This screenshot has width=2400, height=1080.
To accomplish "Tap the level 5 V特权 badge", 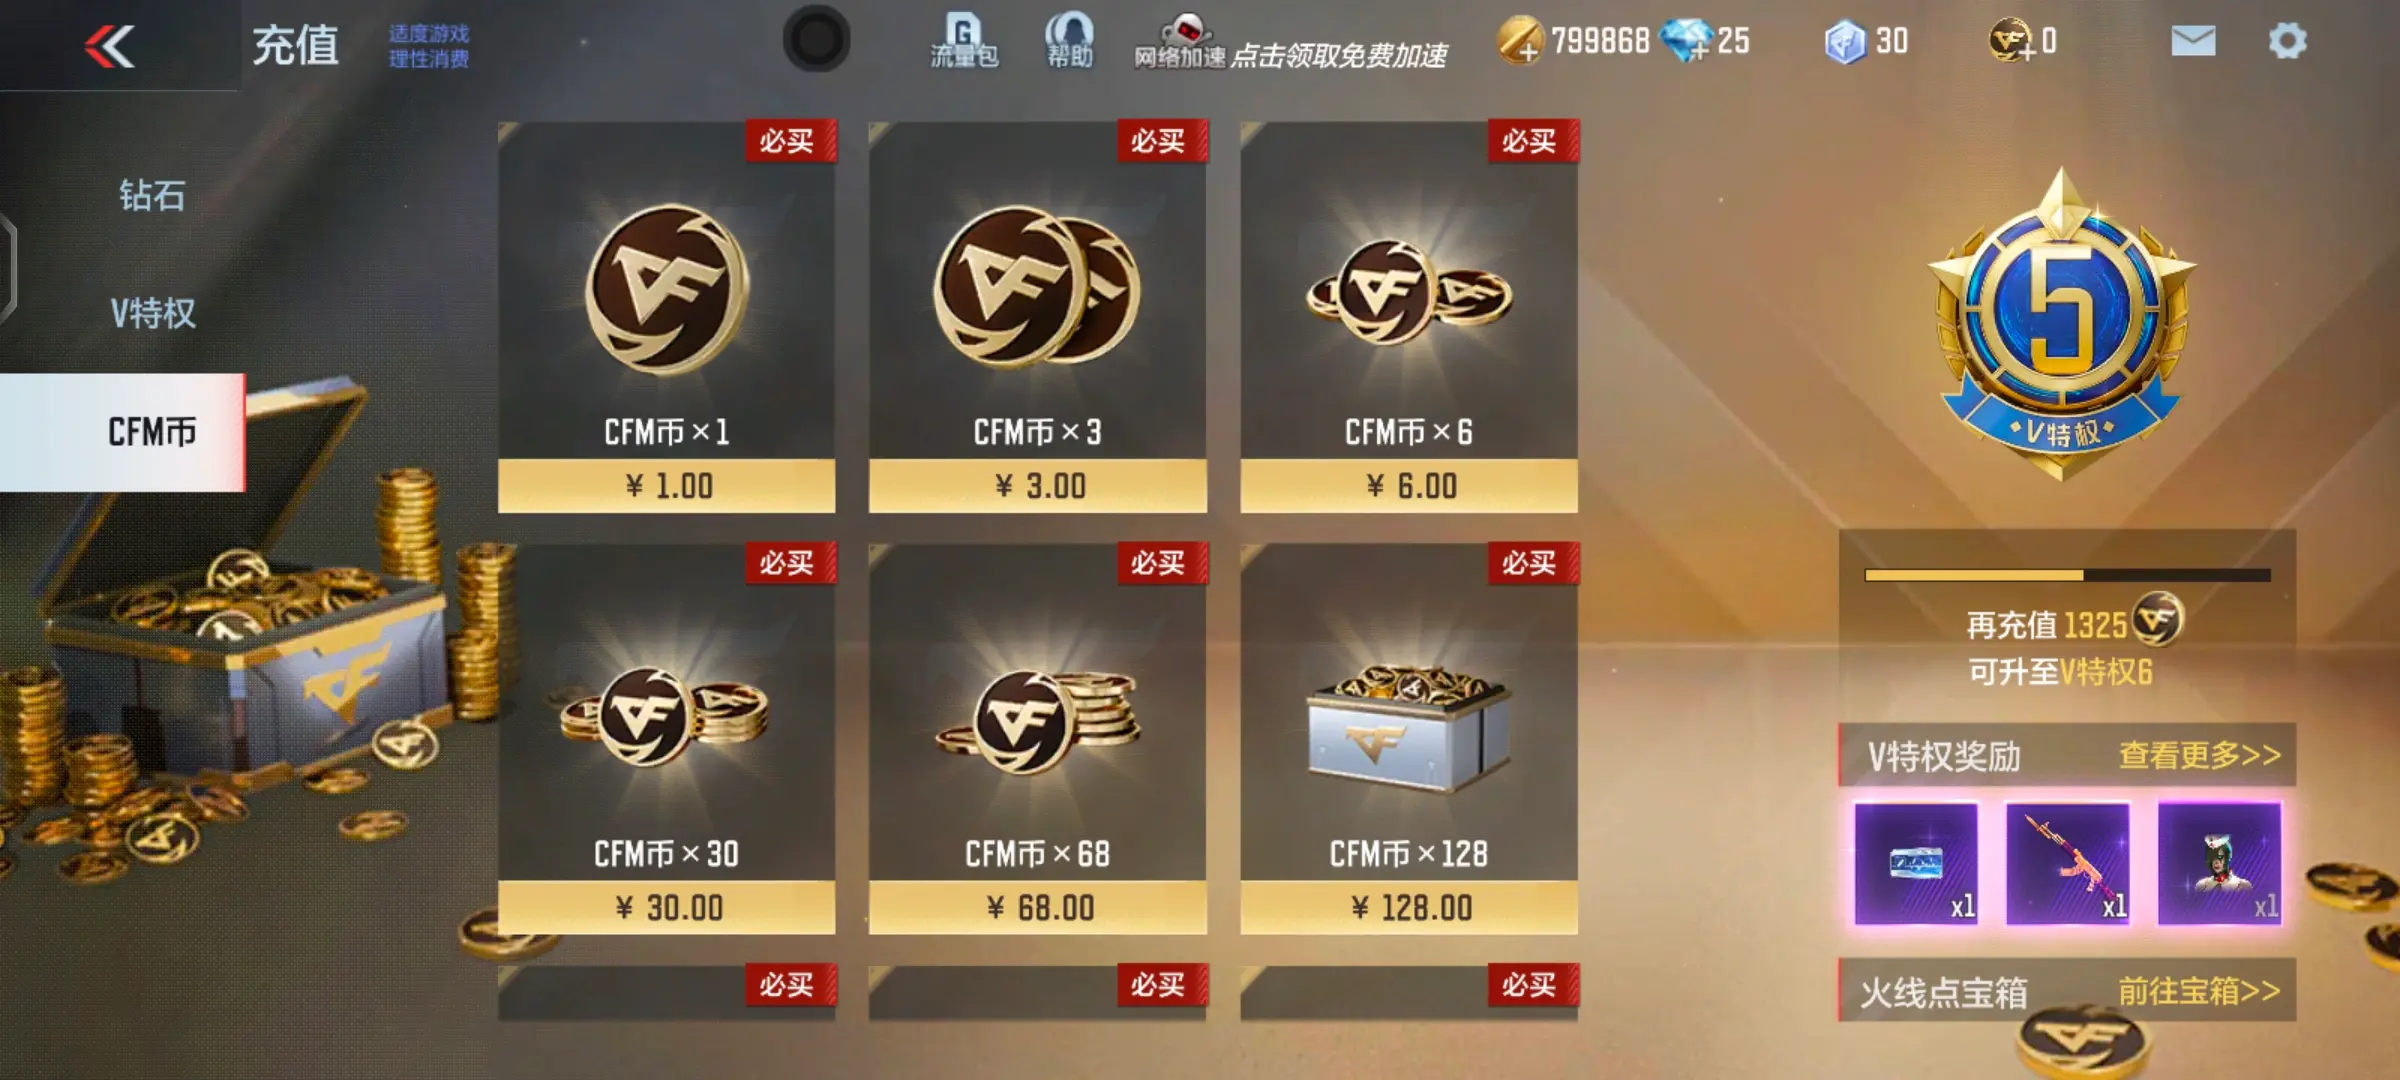I will click(2060, 322).
